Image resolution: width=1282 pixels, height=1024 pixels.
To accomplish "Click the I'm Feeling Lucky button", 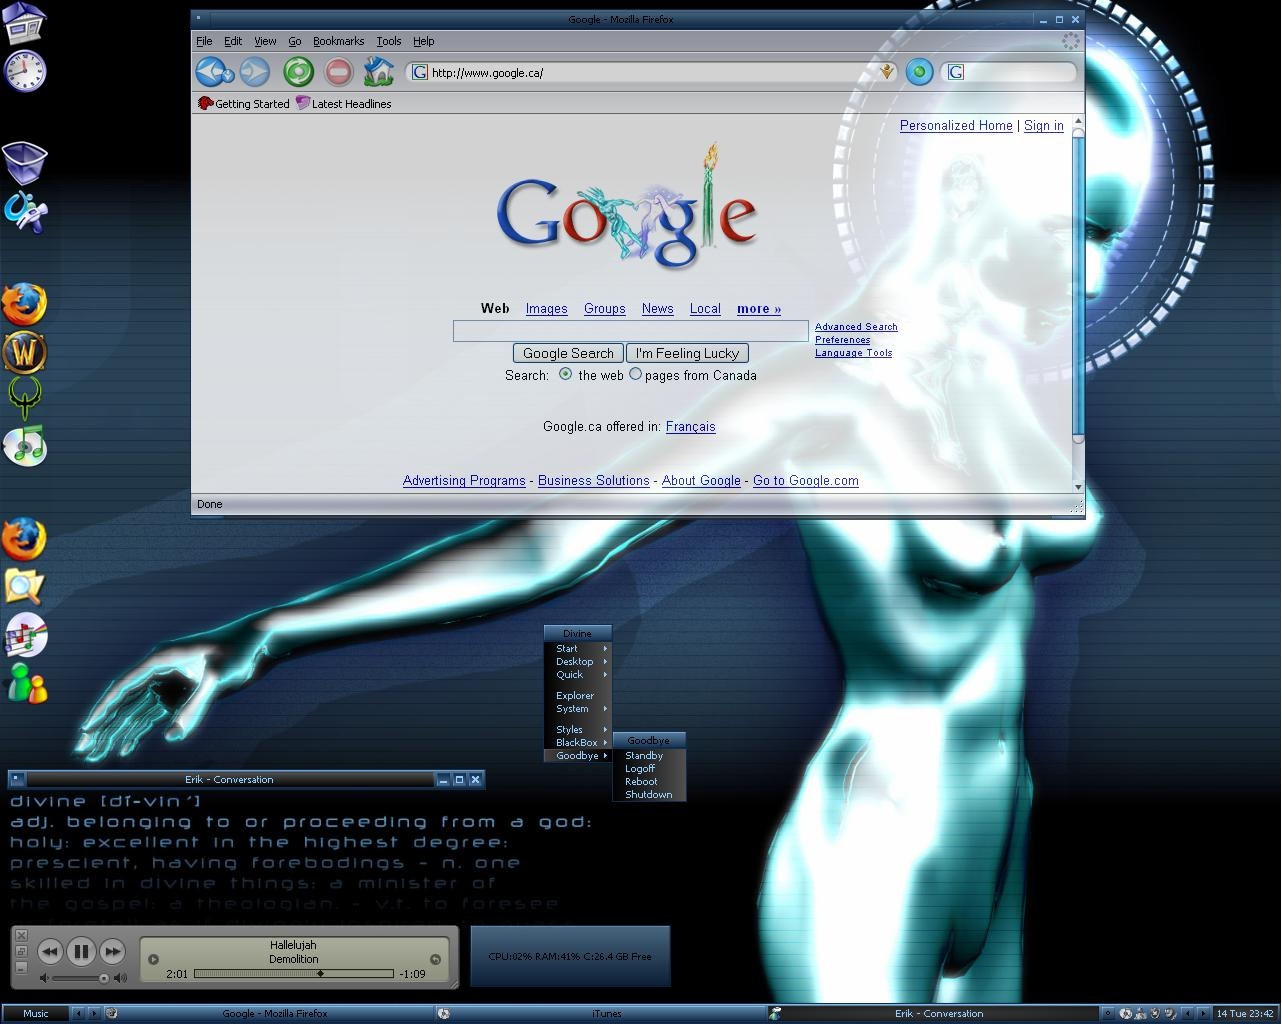I will click(x=687, y=353).
